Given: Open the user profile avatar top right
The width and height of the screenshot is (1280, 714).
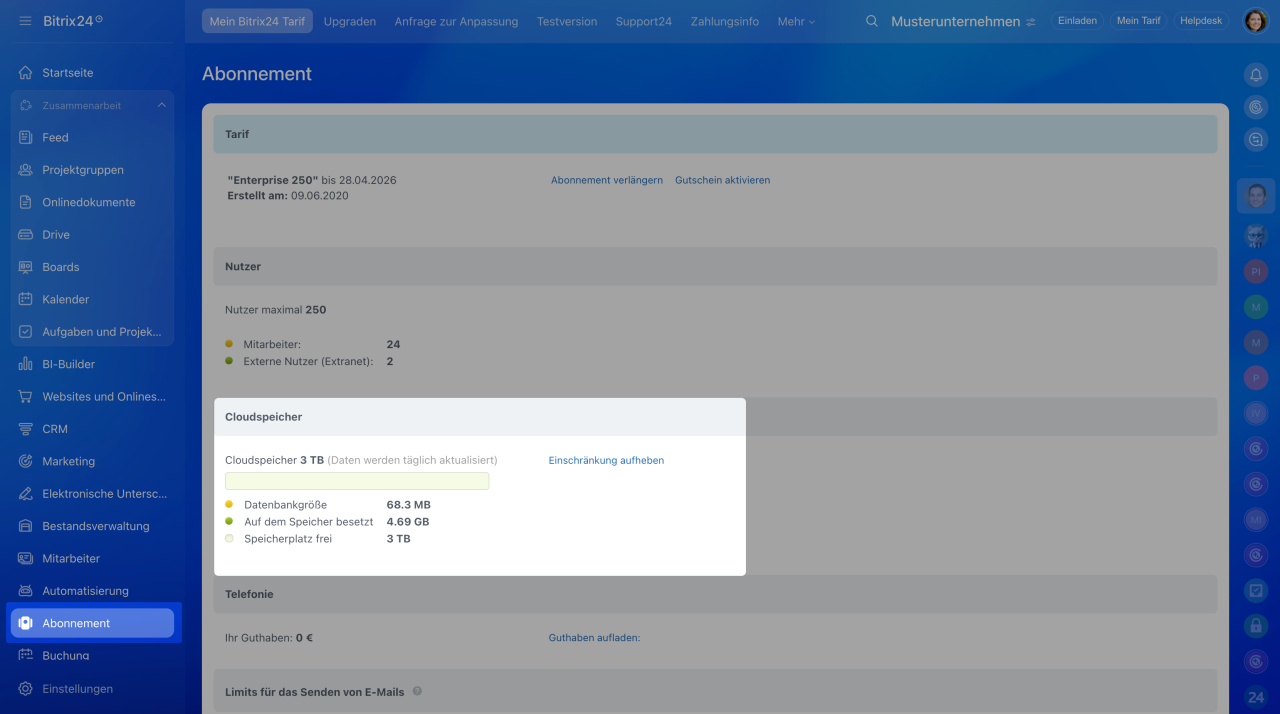Looking at the screenshot, I should pos(1255,21).
